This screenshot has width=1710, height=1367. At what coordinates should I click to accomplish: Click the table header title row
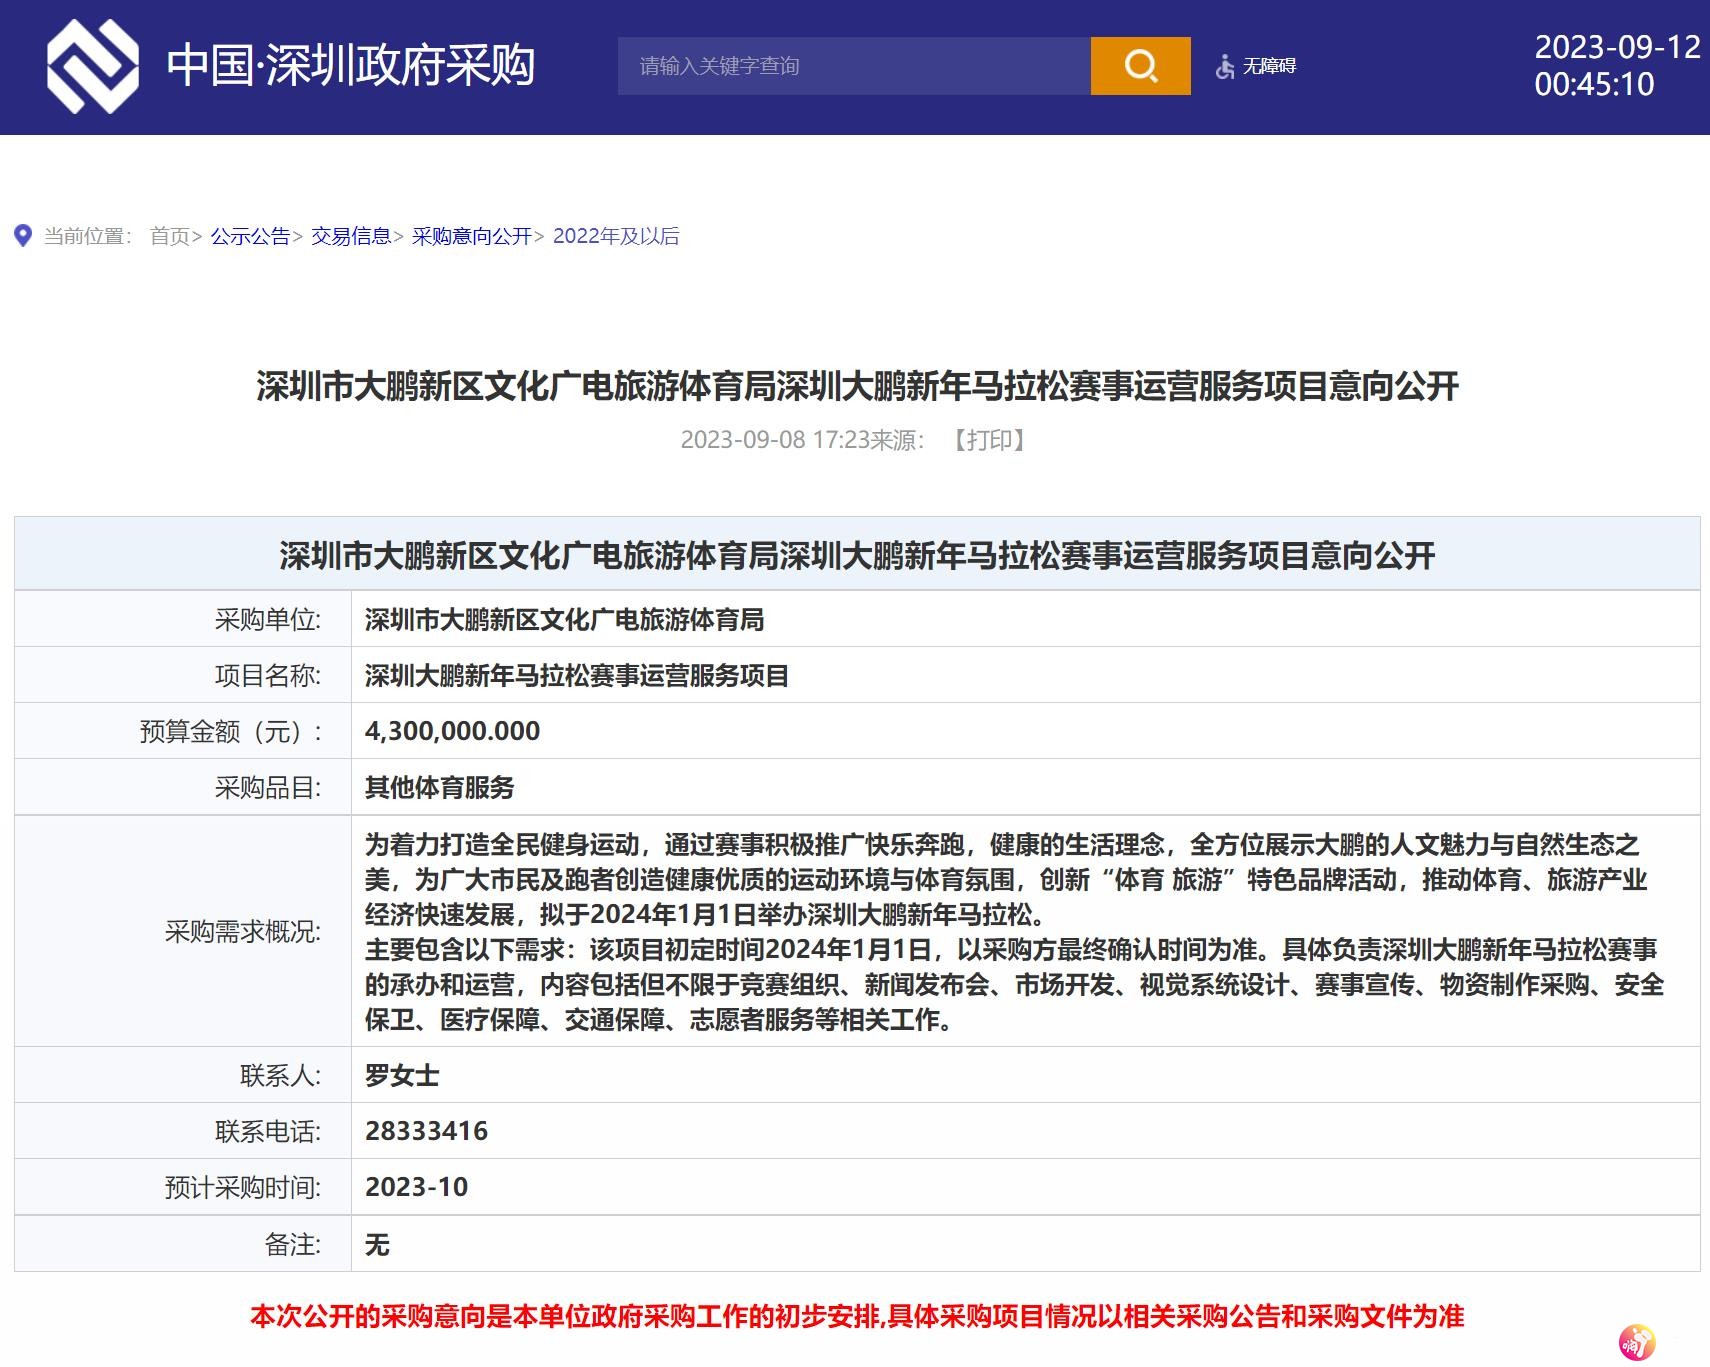[x=857, y=554]
